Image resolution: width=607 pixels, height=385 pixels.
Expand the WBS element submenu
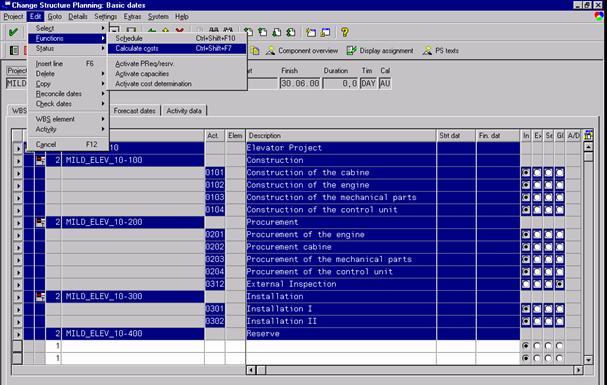pos(68,119)
